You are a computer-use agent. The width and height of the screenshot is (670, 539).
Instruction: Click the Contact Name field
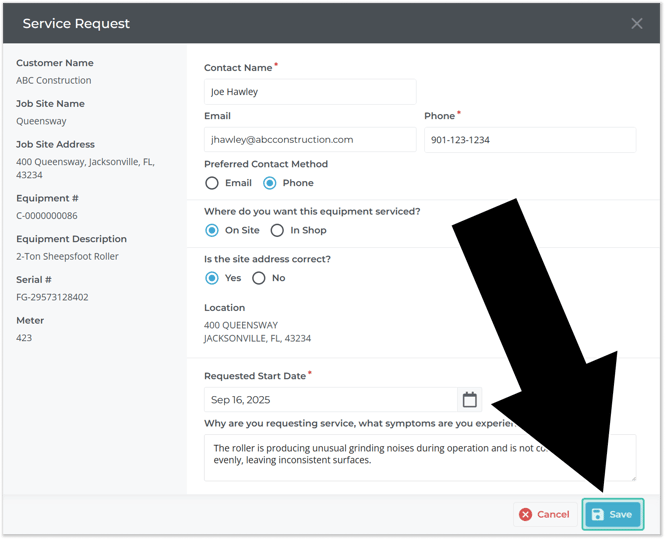310,92
